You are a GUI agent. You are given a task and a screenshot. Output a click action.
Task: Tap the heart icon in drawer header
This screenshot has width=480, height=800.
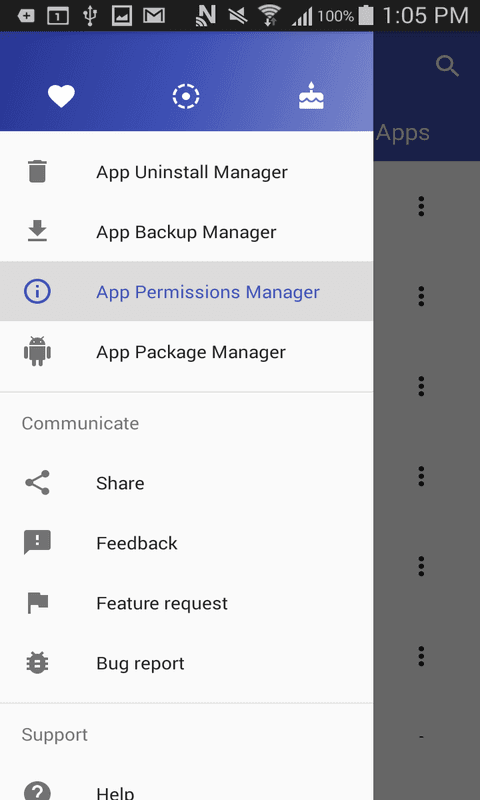click(x=61, y=96)
